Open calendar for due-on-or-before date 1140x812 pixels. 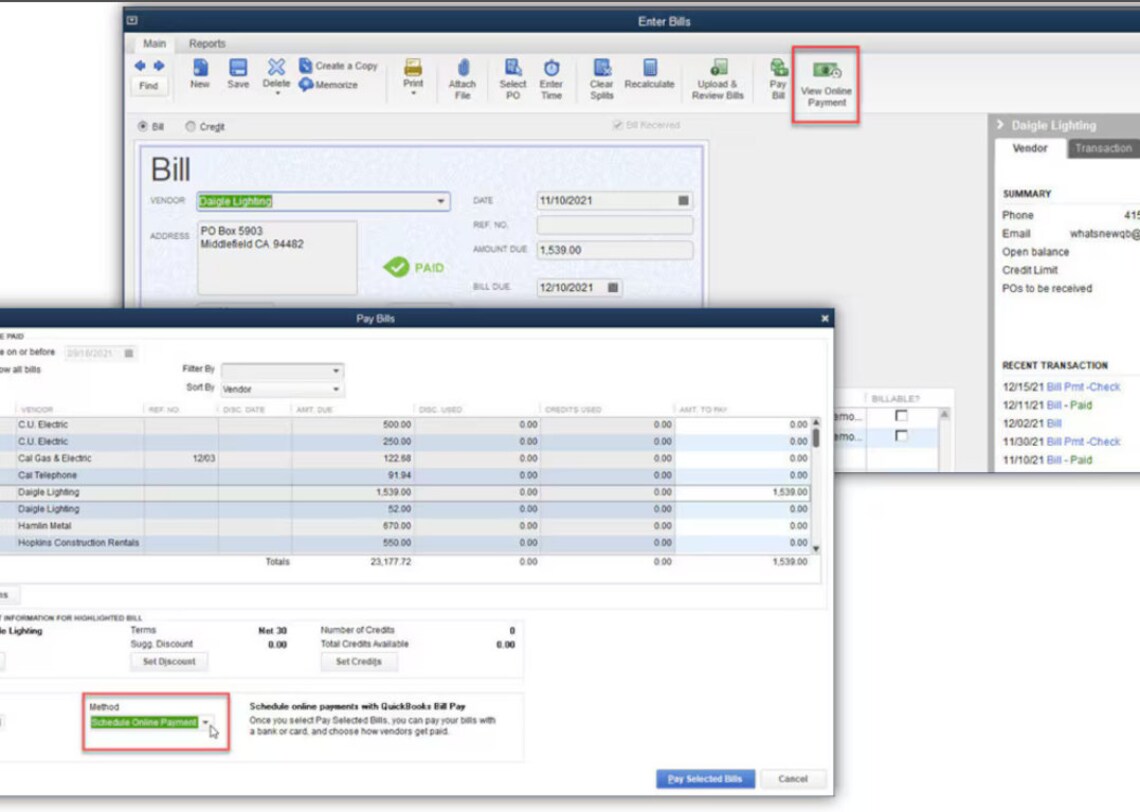tap(129, 353)
